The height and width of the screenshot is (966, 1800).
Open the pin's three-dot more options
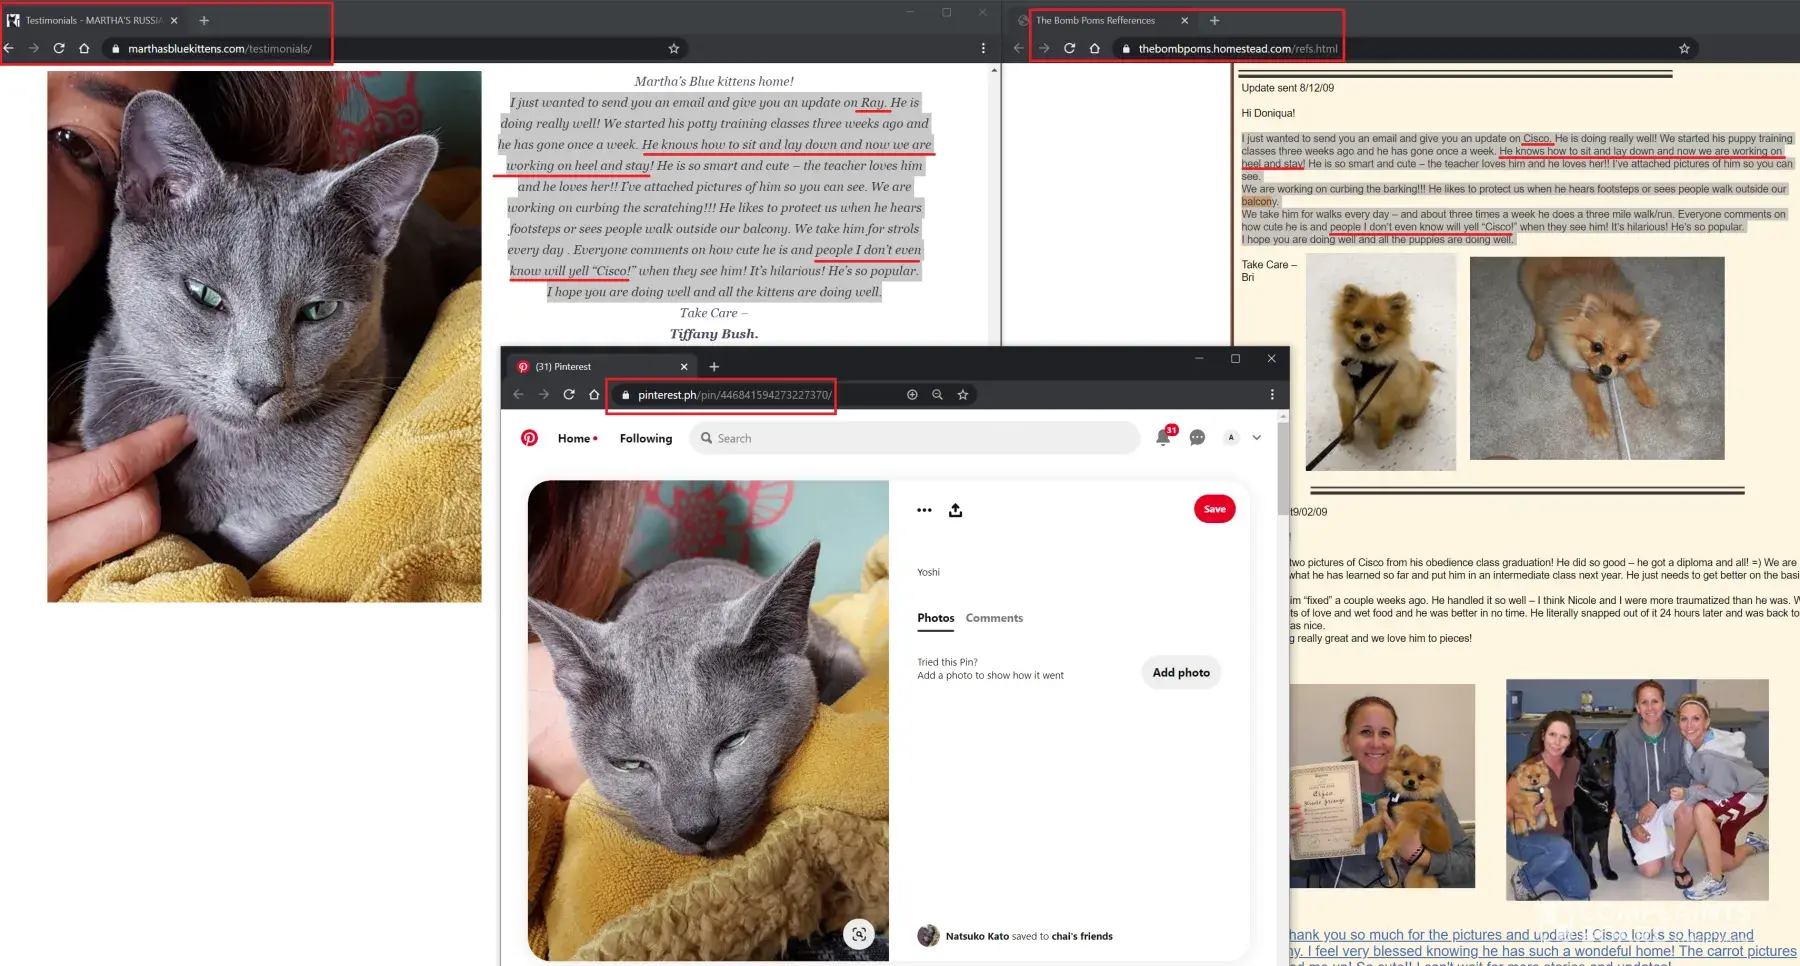tap(924, 510)
